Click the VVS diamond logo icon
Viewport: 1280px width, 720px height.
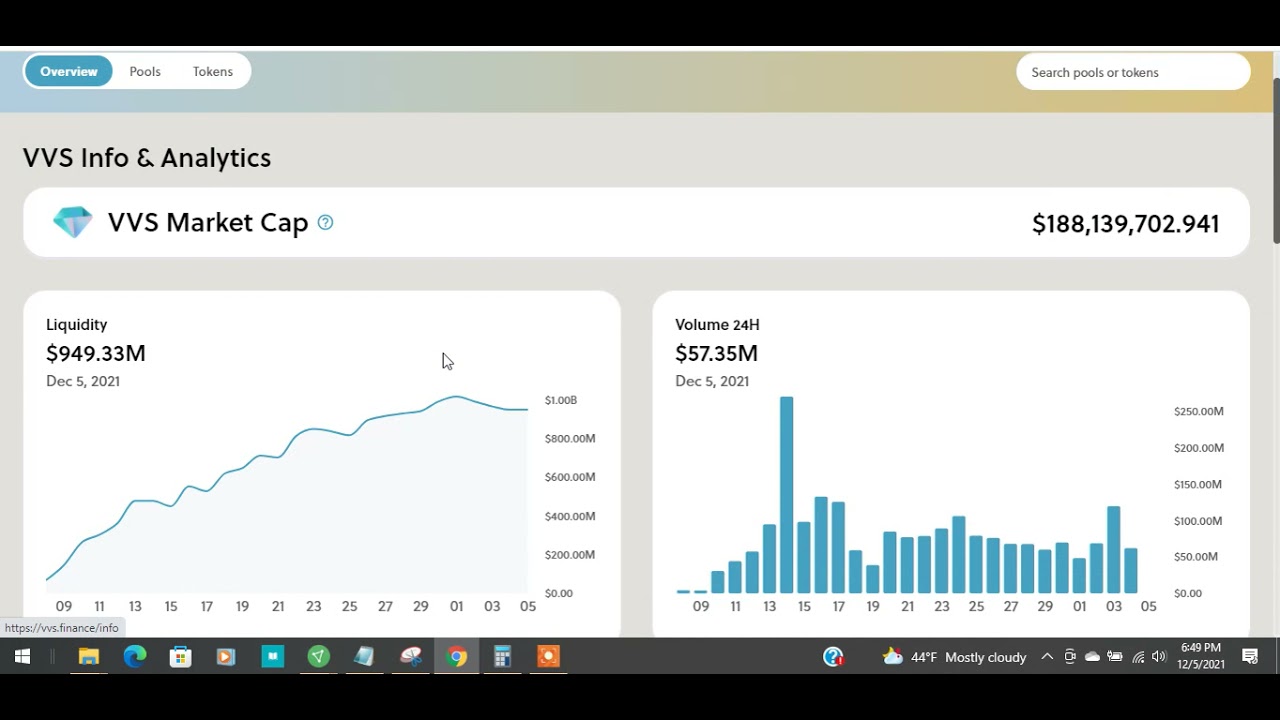click(x=73, y=222)
